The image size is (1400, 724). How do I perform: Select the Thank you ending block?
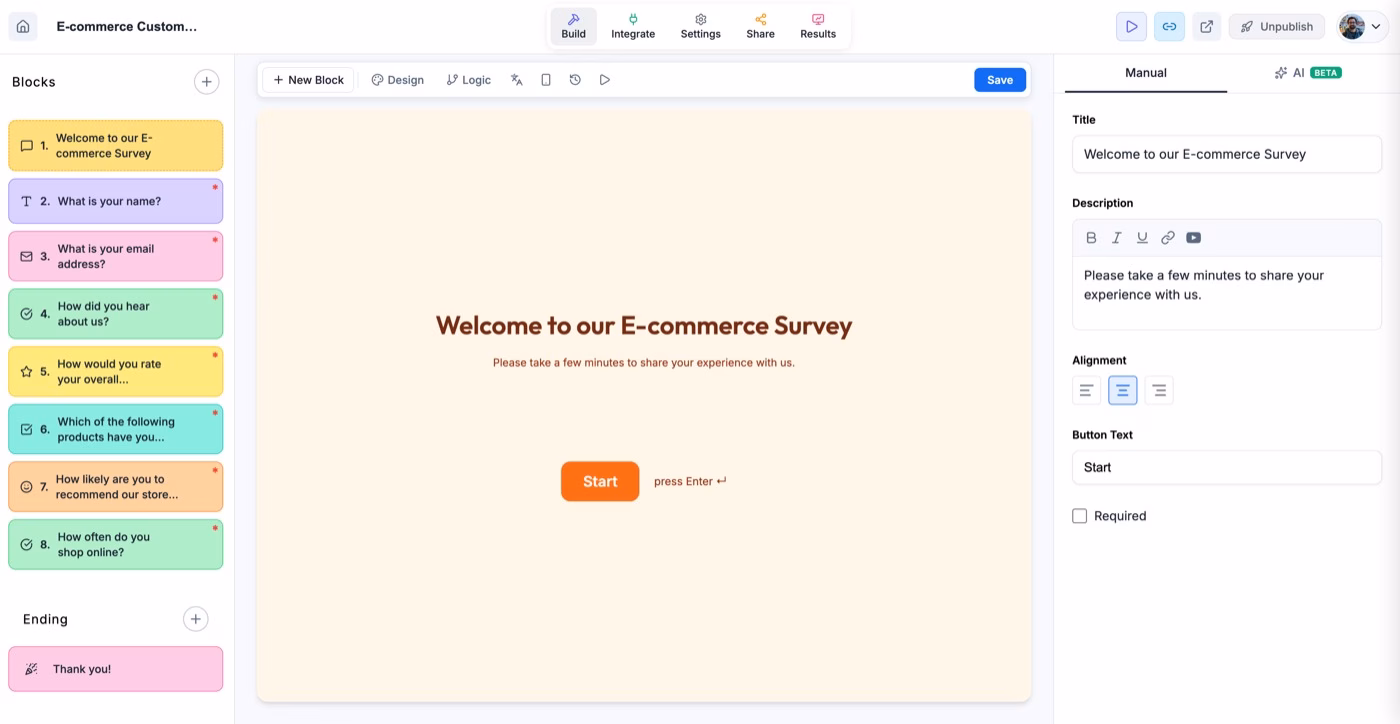click(116, 669)
